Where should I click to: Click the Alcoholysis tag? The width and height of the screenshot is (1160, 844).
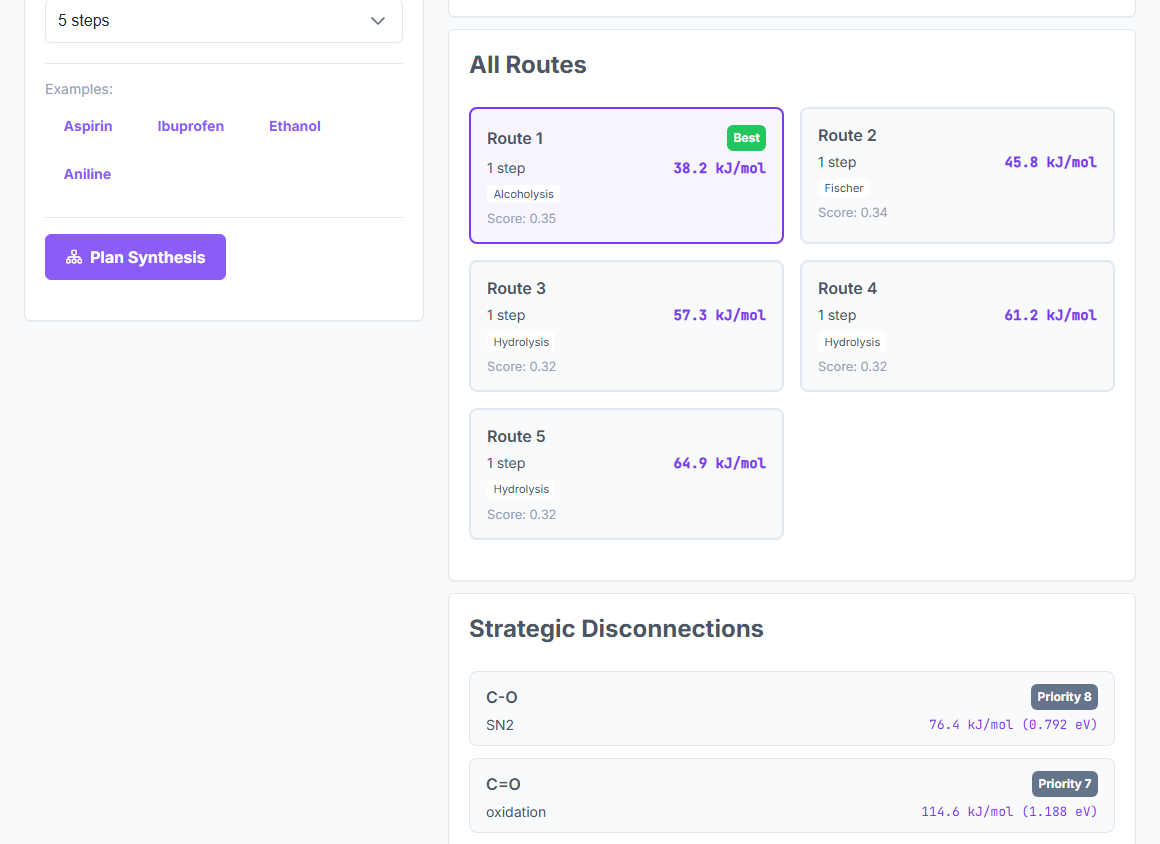524,194
